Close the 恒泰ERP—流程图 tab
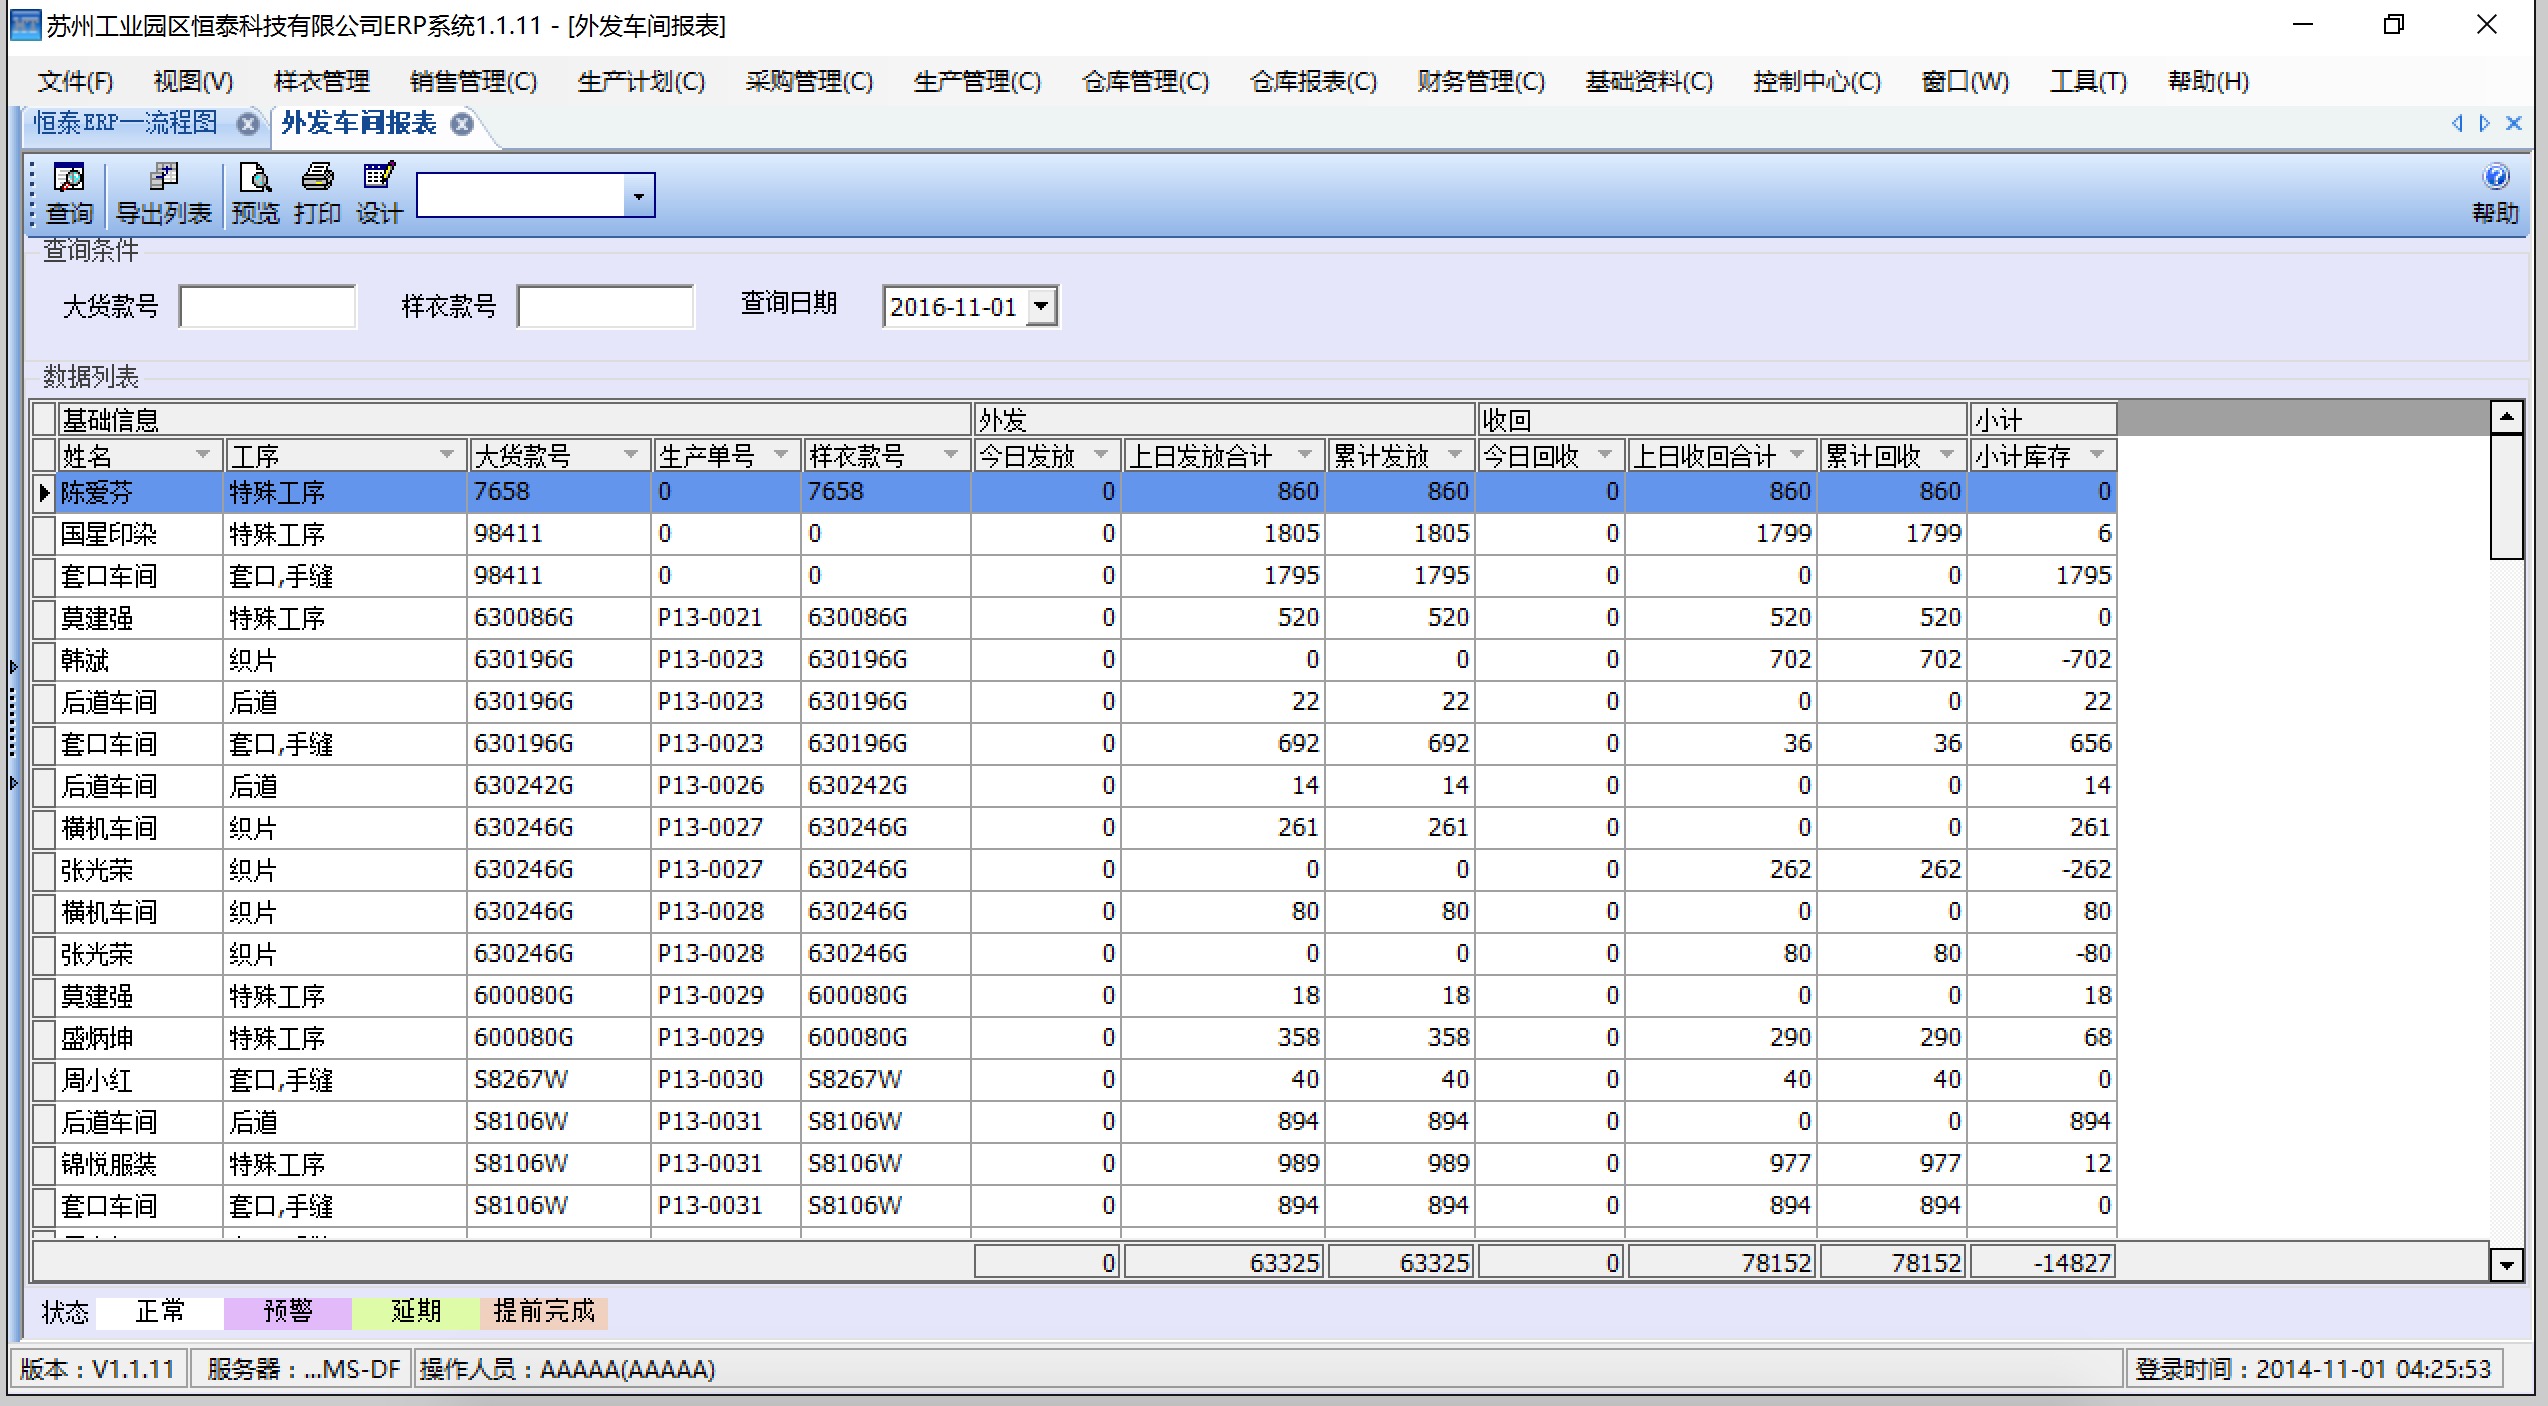 pyautogui.click(x=248, y=124)
